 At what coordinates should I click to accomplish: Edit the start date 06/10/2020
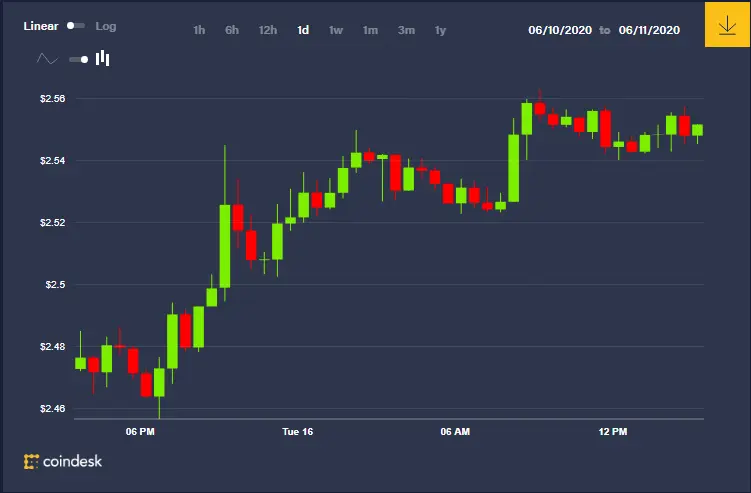point(560,30)
